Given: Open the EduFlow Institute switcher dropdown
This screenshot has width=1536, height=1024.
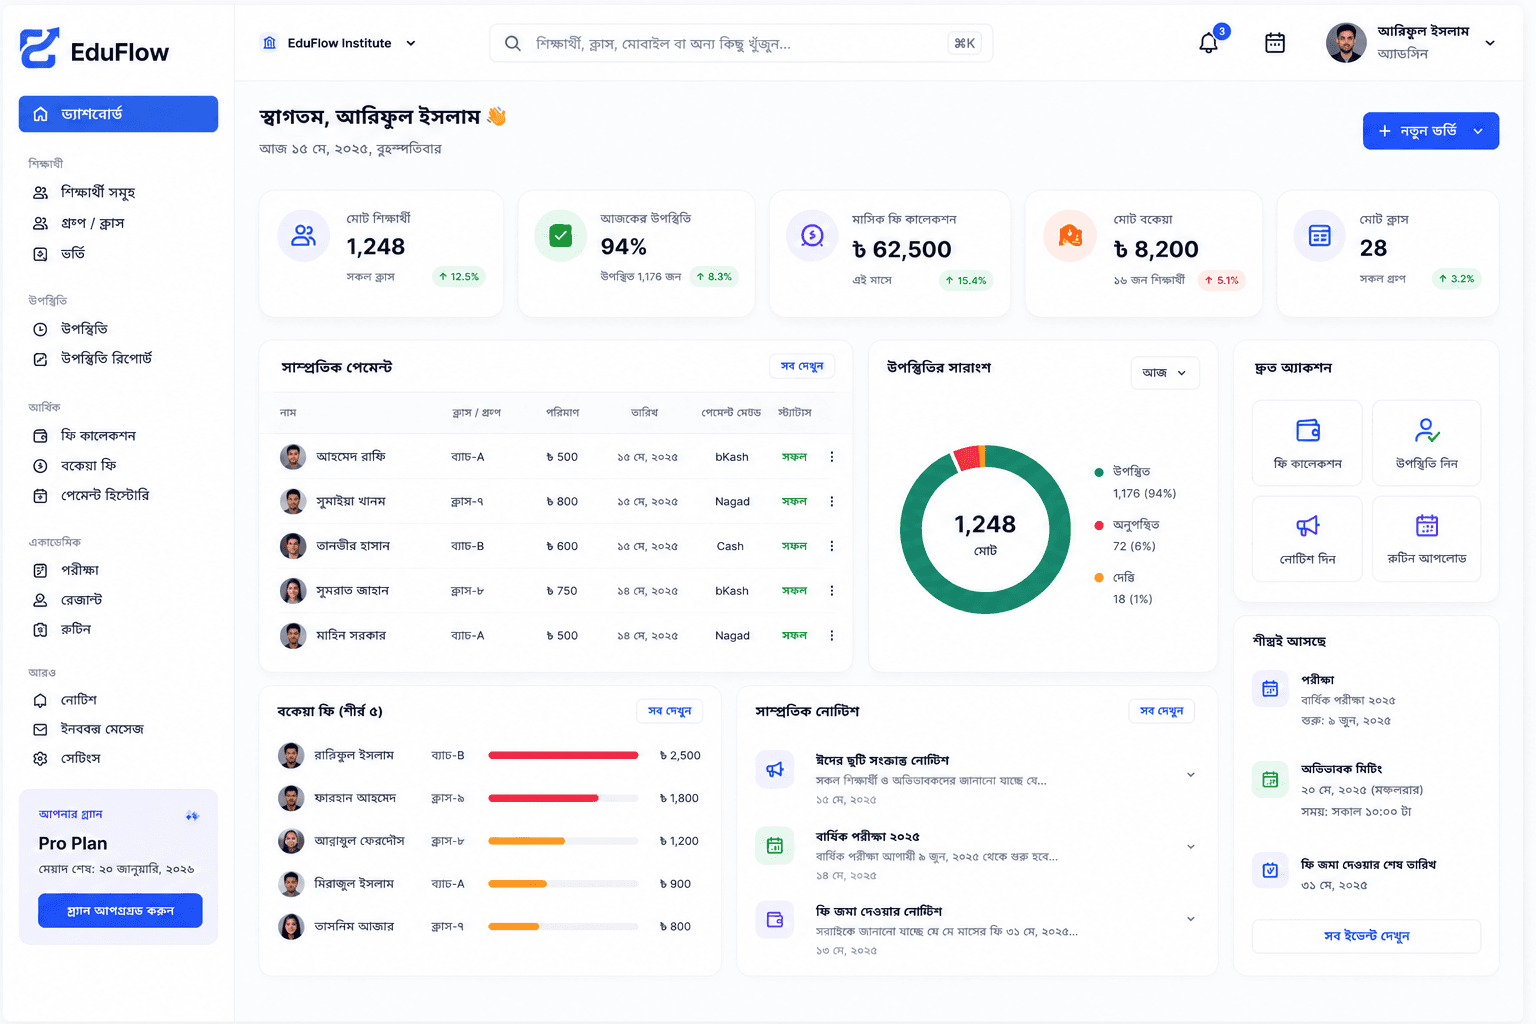Looking at the screenshot, I should click(339, 43).
